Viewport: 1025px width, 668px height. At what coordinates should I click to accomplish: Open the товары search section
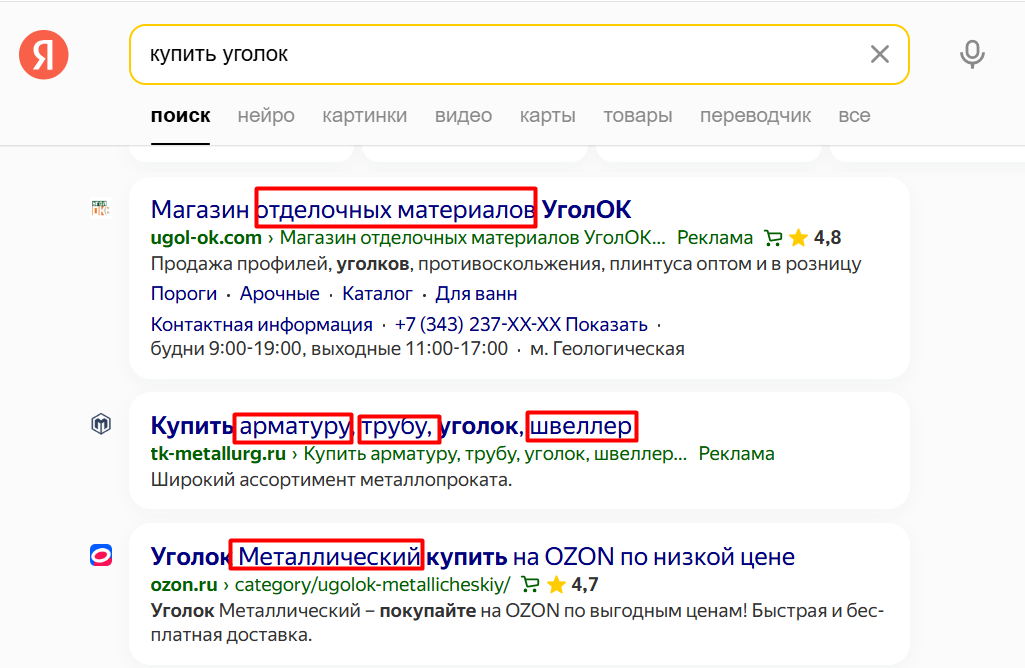638,115
